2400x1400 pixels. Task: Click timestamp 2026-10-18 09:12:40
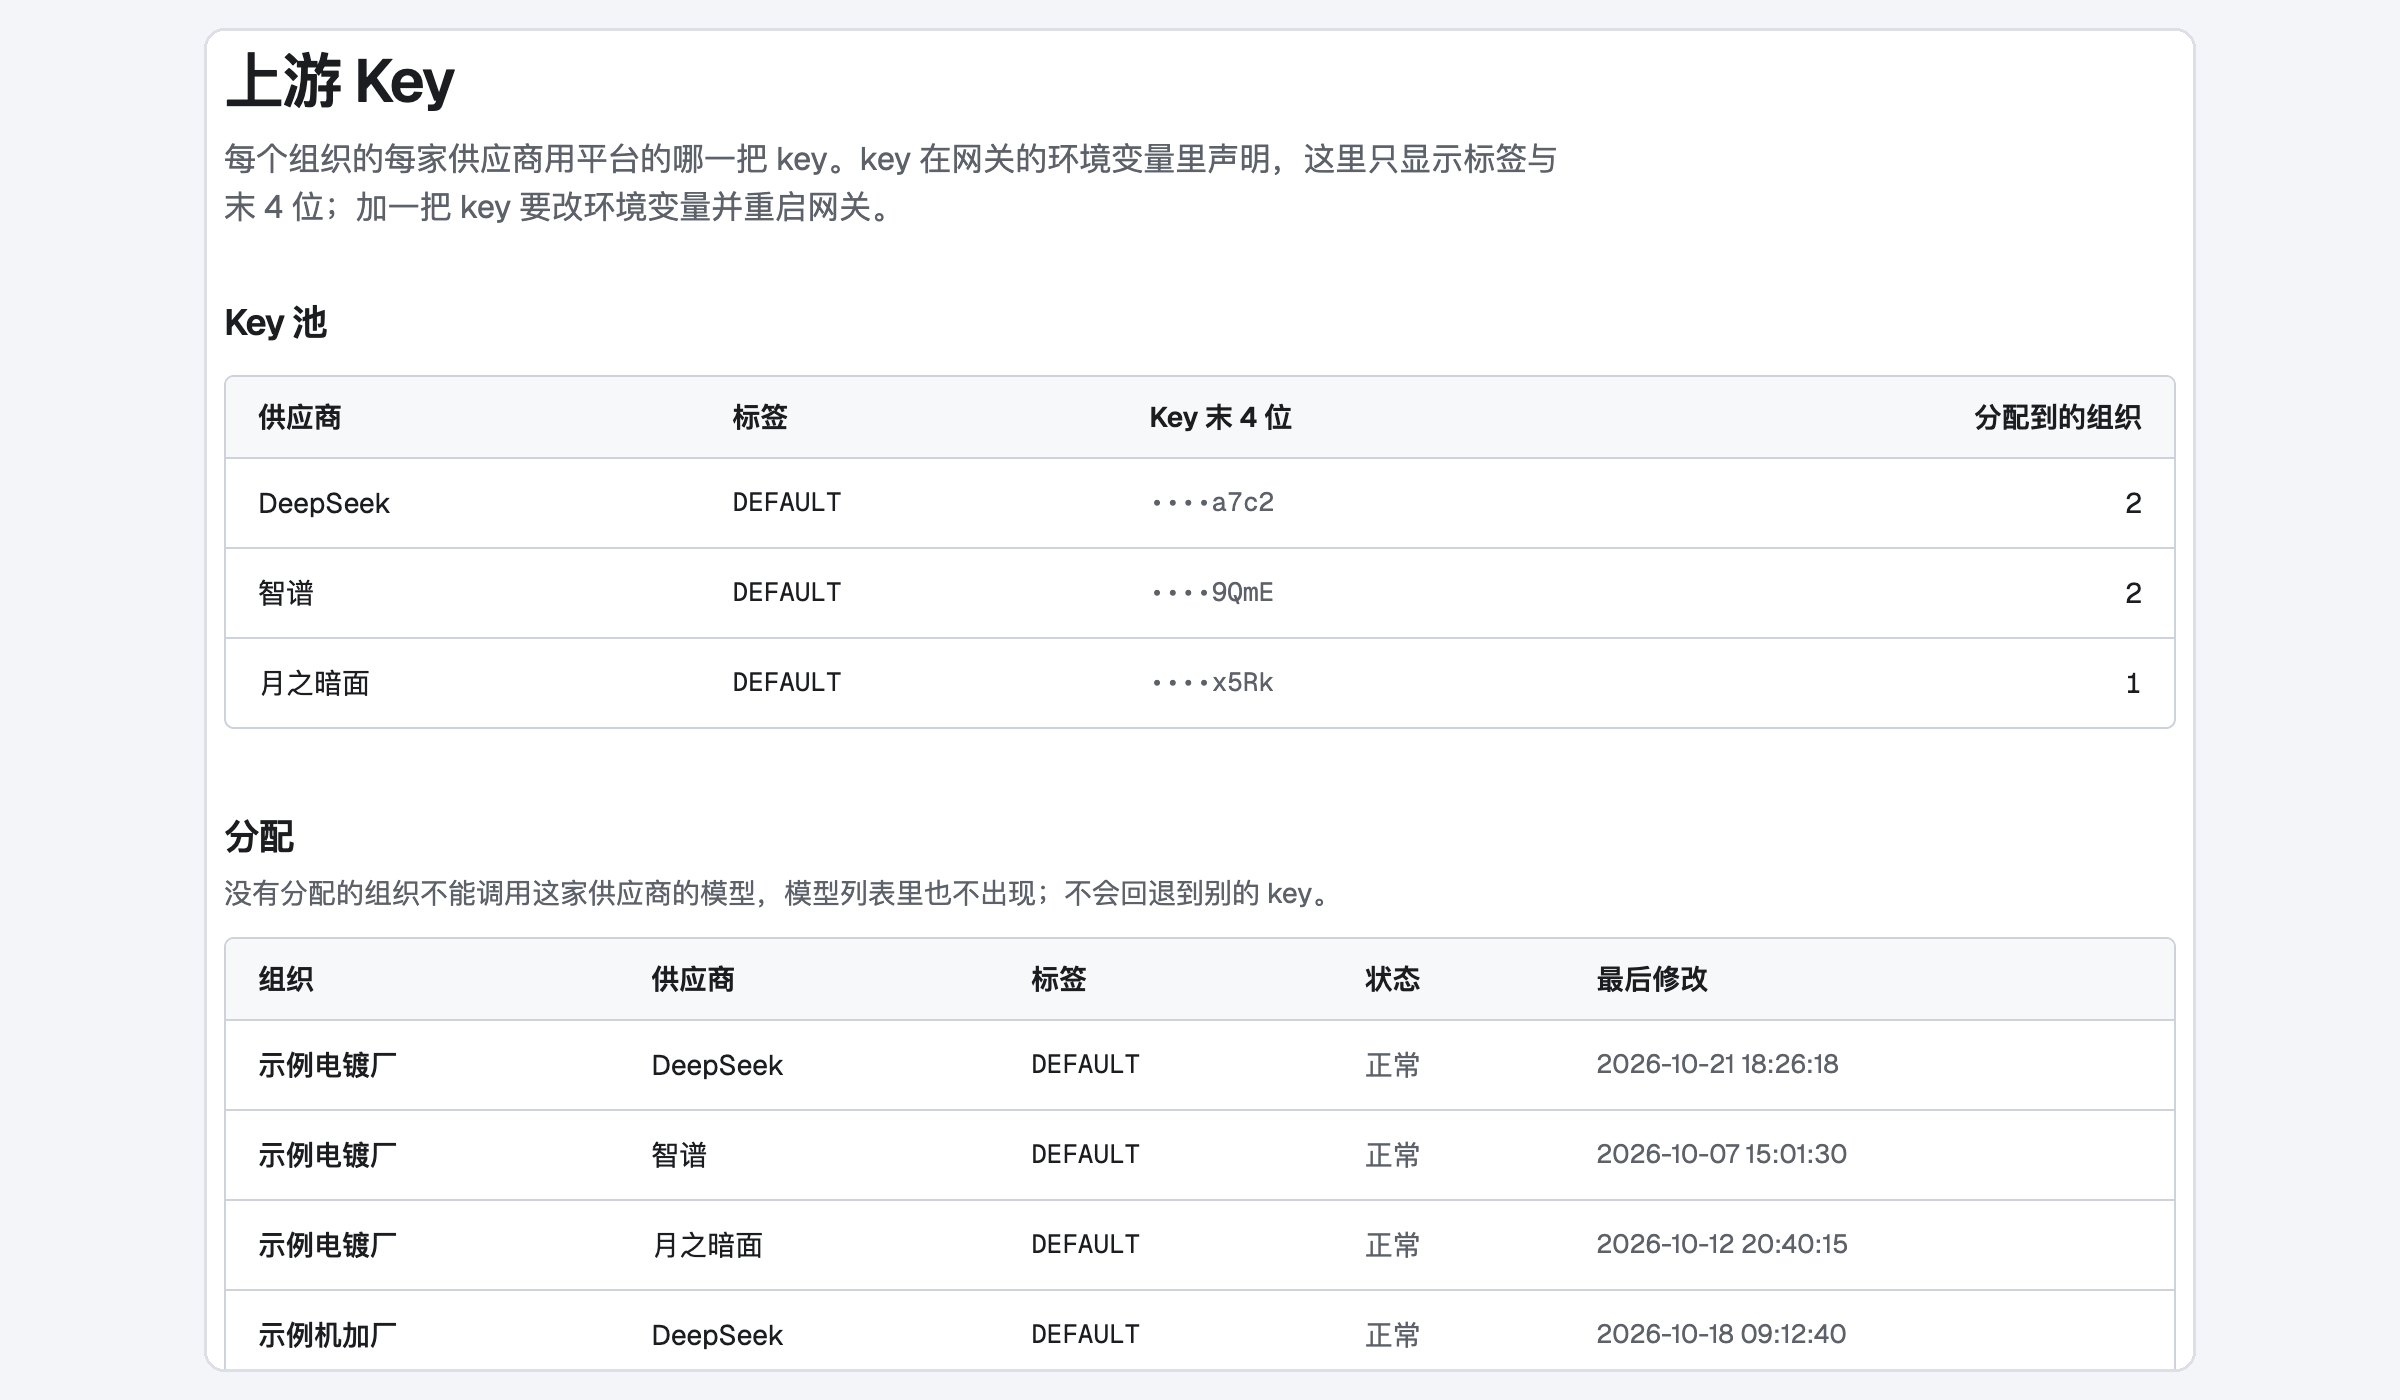click(1721, 1334)
